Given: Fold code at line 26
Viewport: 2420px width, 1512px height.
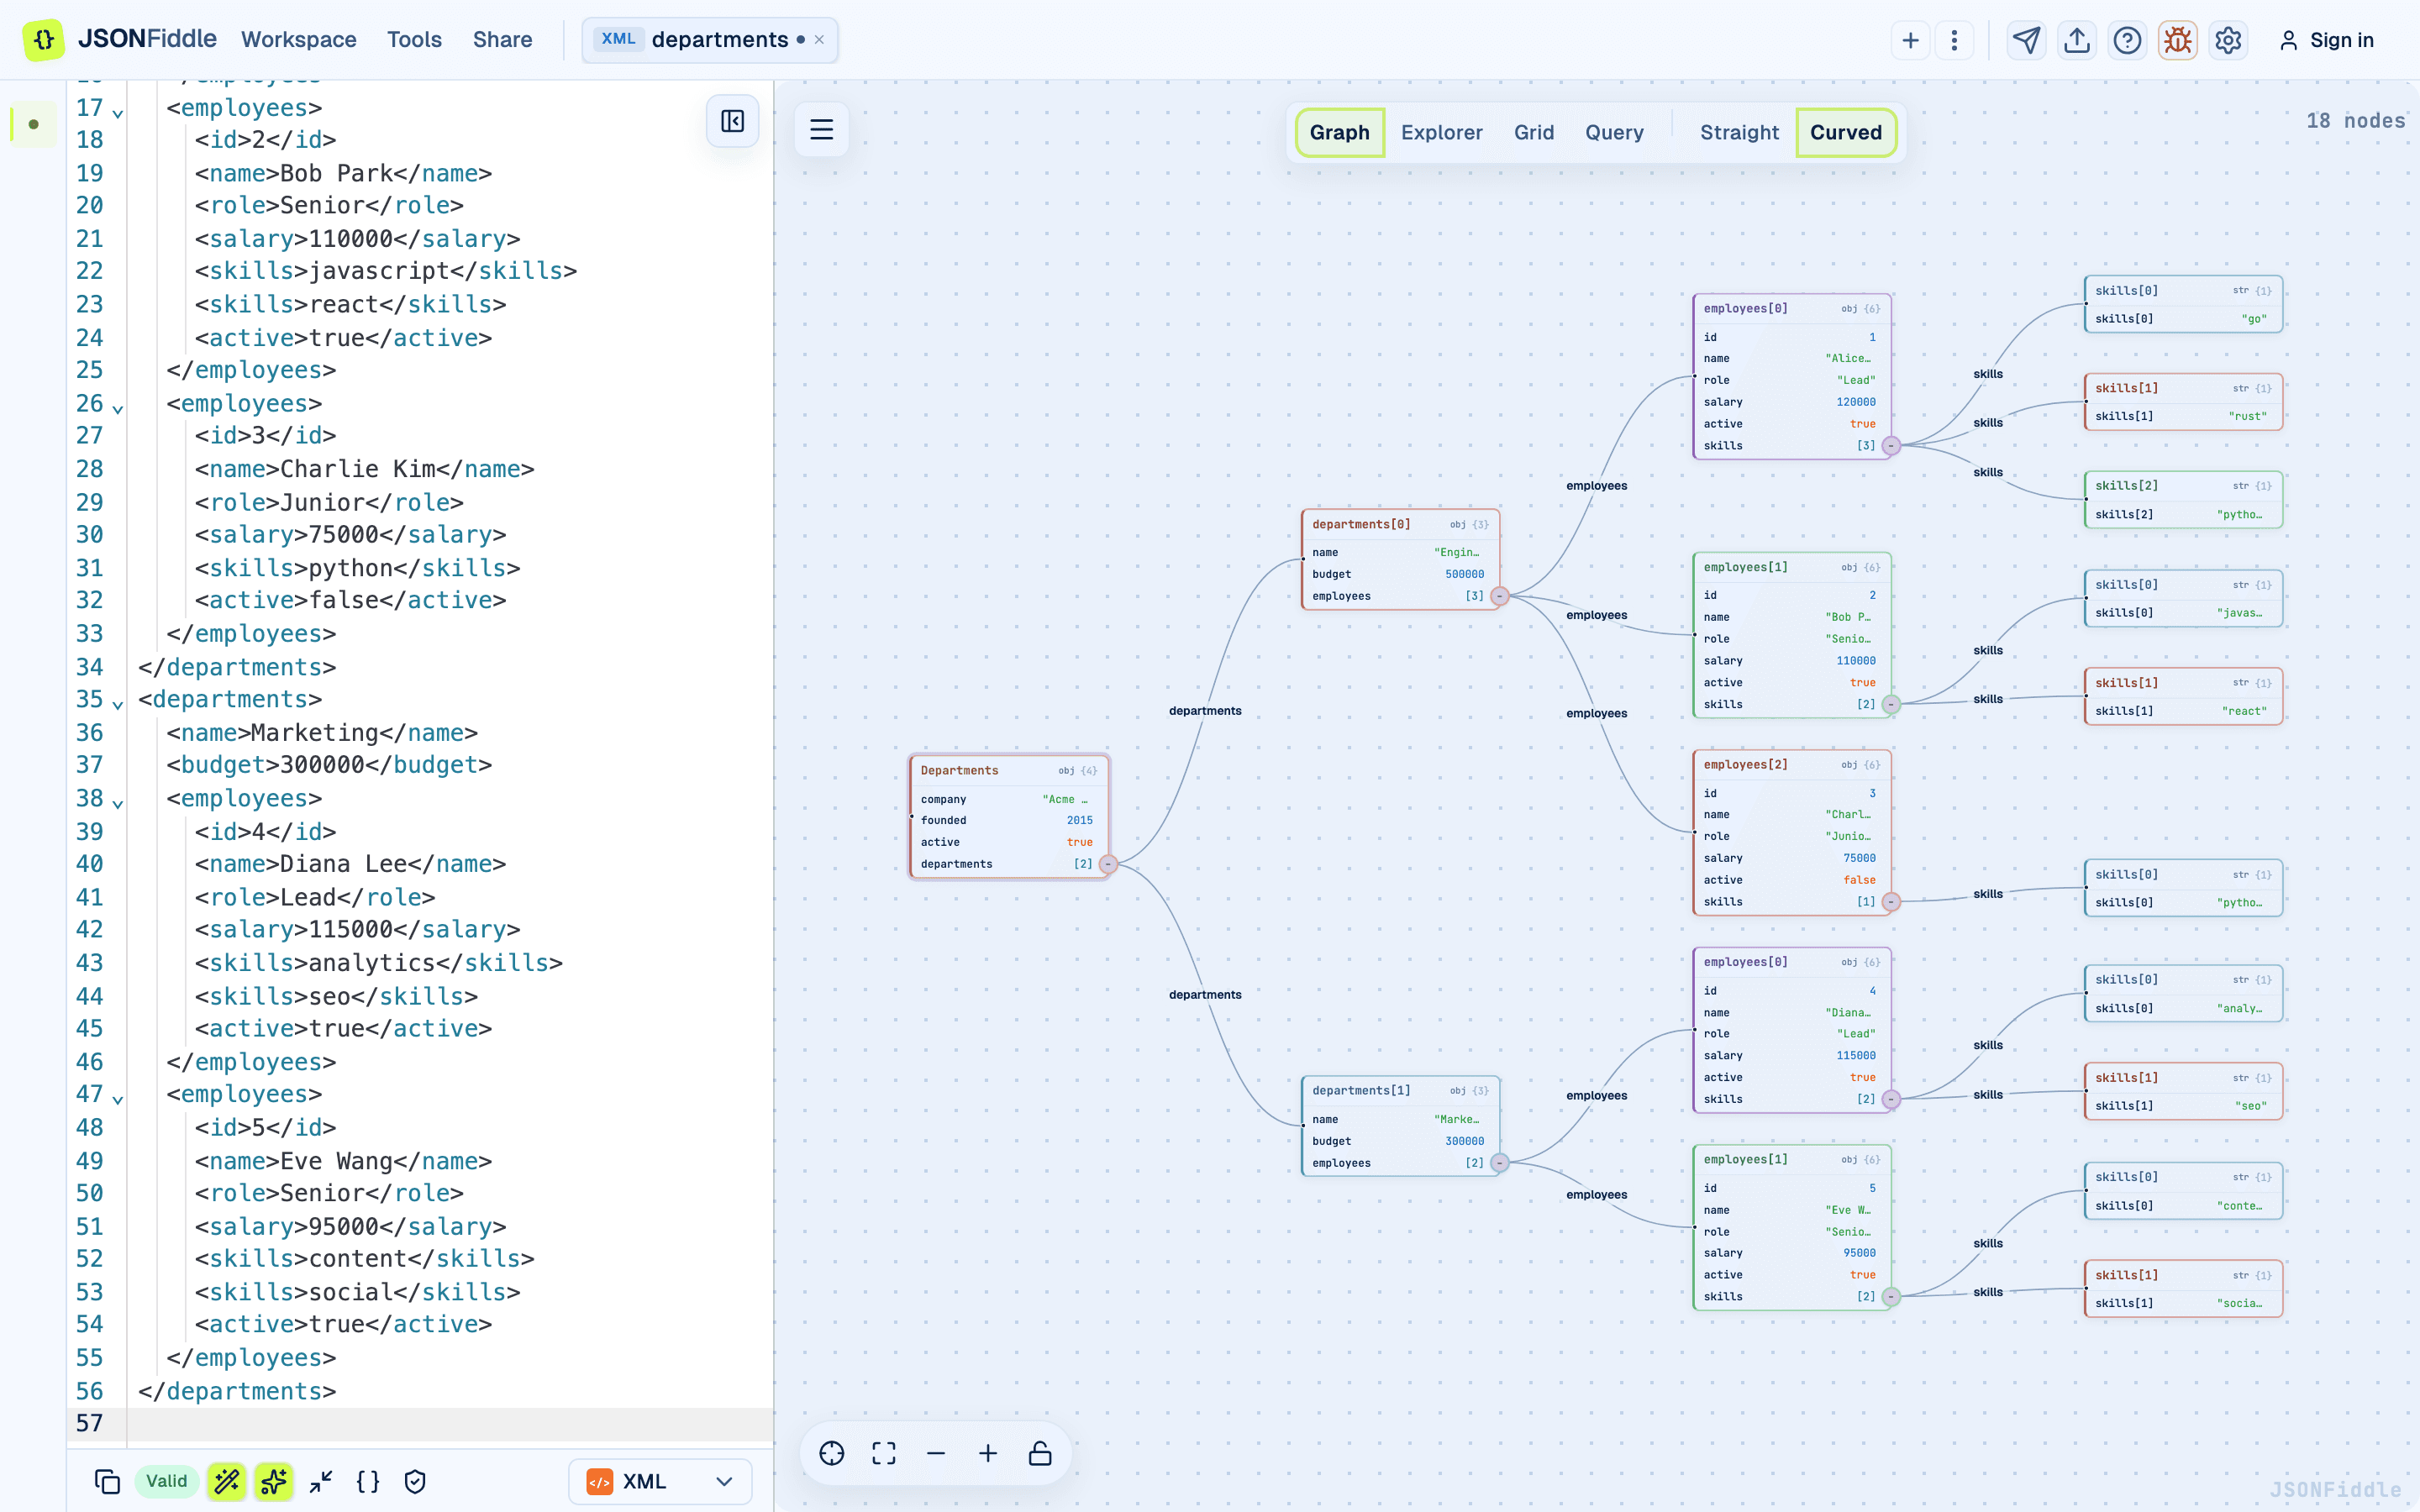Looking at the screenshot, I should [x=118, y=409].
